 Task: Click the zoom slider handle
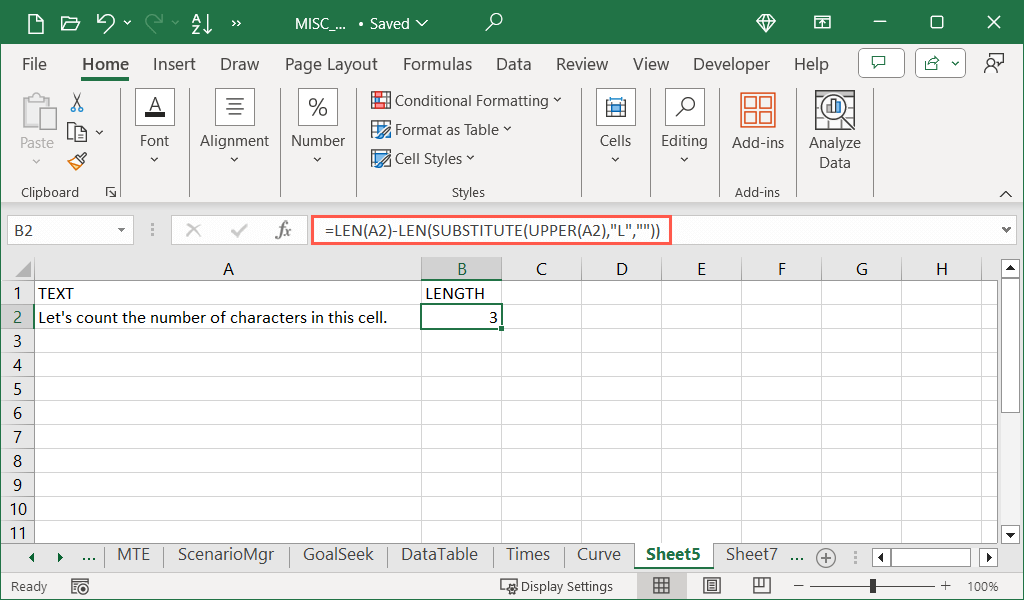[x=873, y=586]
